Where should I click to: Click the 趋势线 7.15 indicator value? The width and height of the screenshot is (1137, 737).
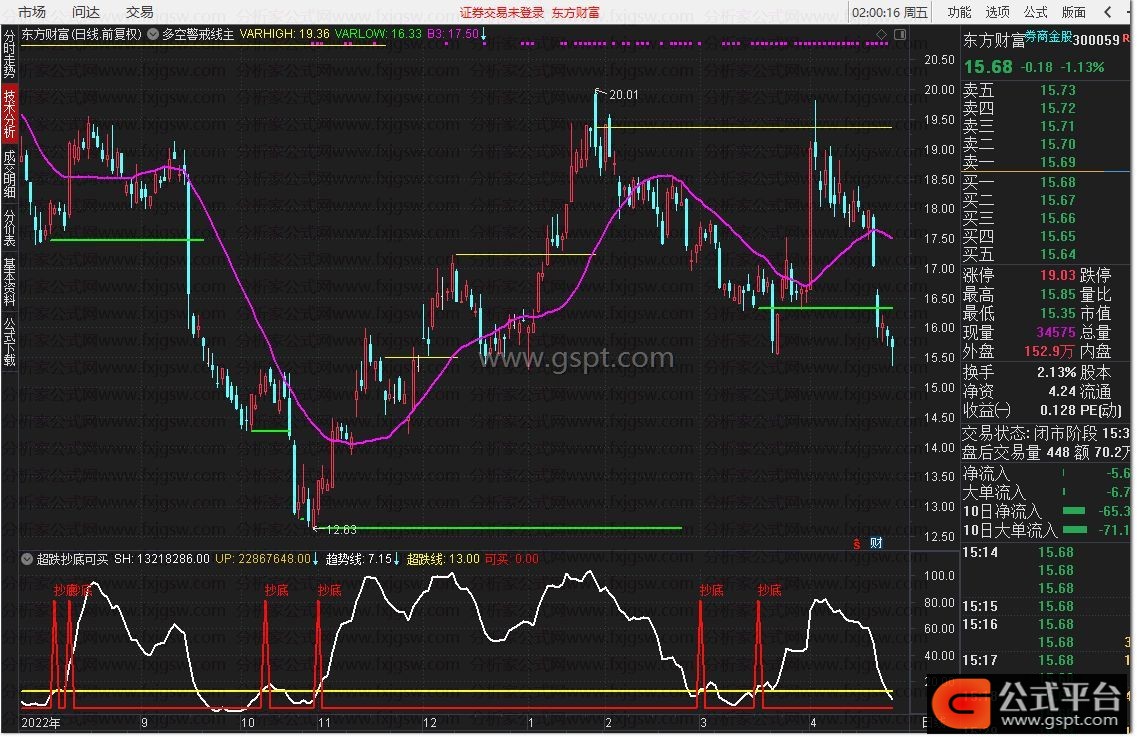pyautogui.click(x=358, y=559)
